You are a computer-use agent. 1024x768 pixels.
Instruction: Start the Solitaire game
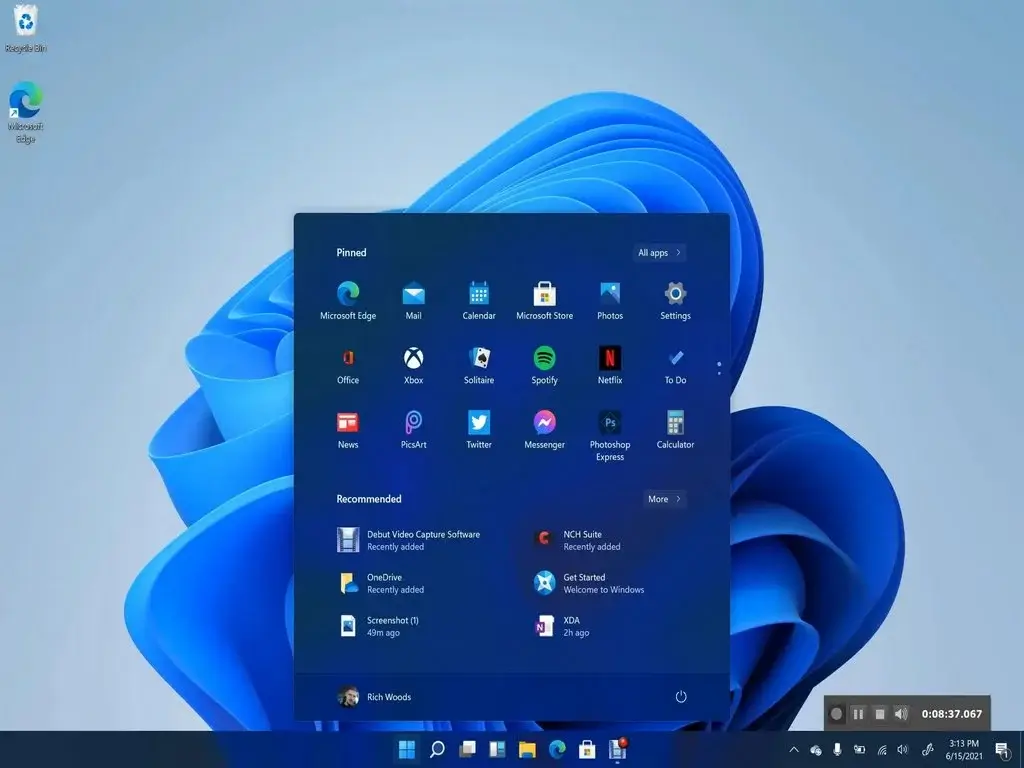click(478, 358)
